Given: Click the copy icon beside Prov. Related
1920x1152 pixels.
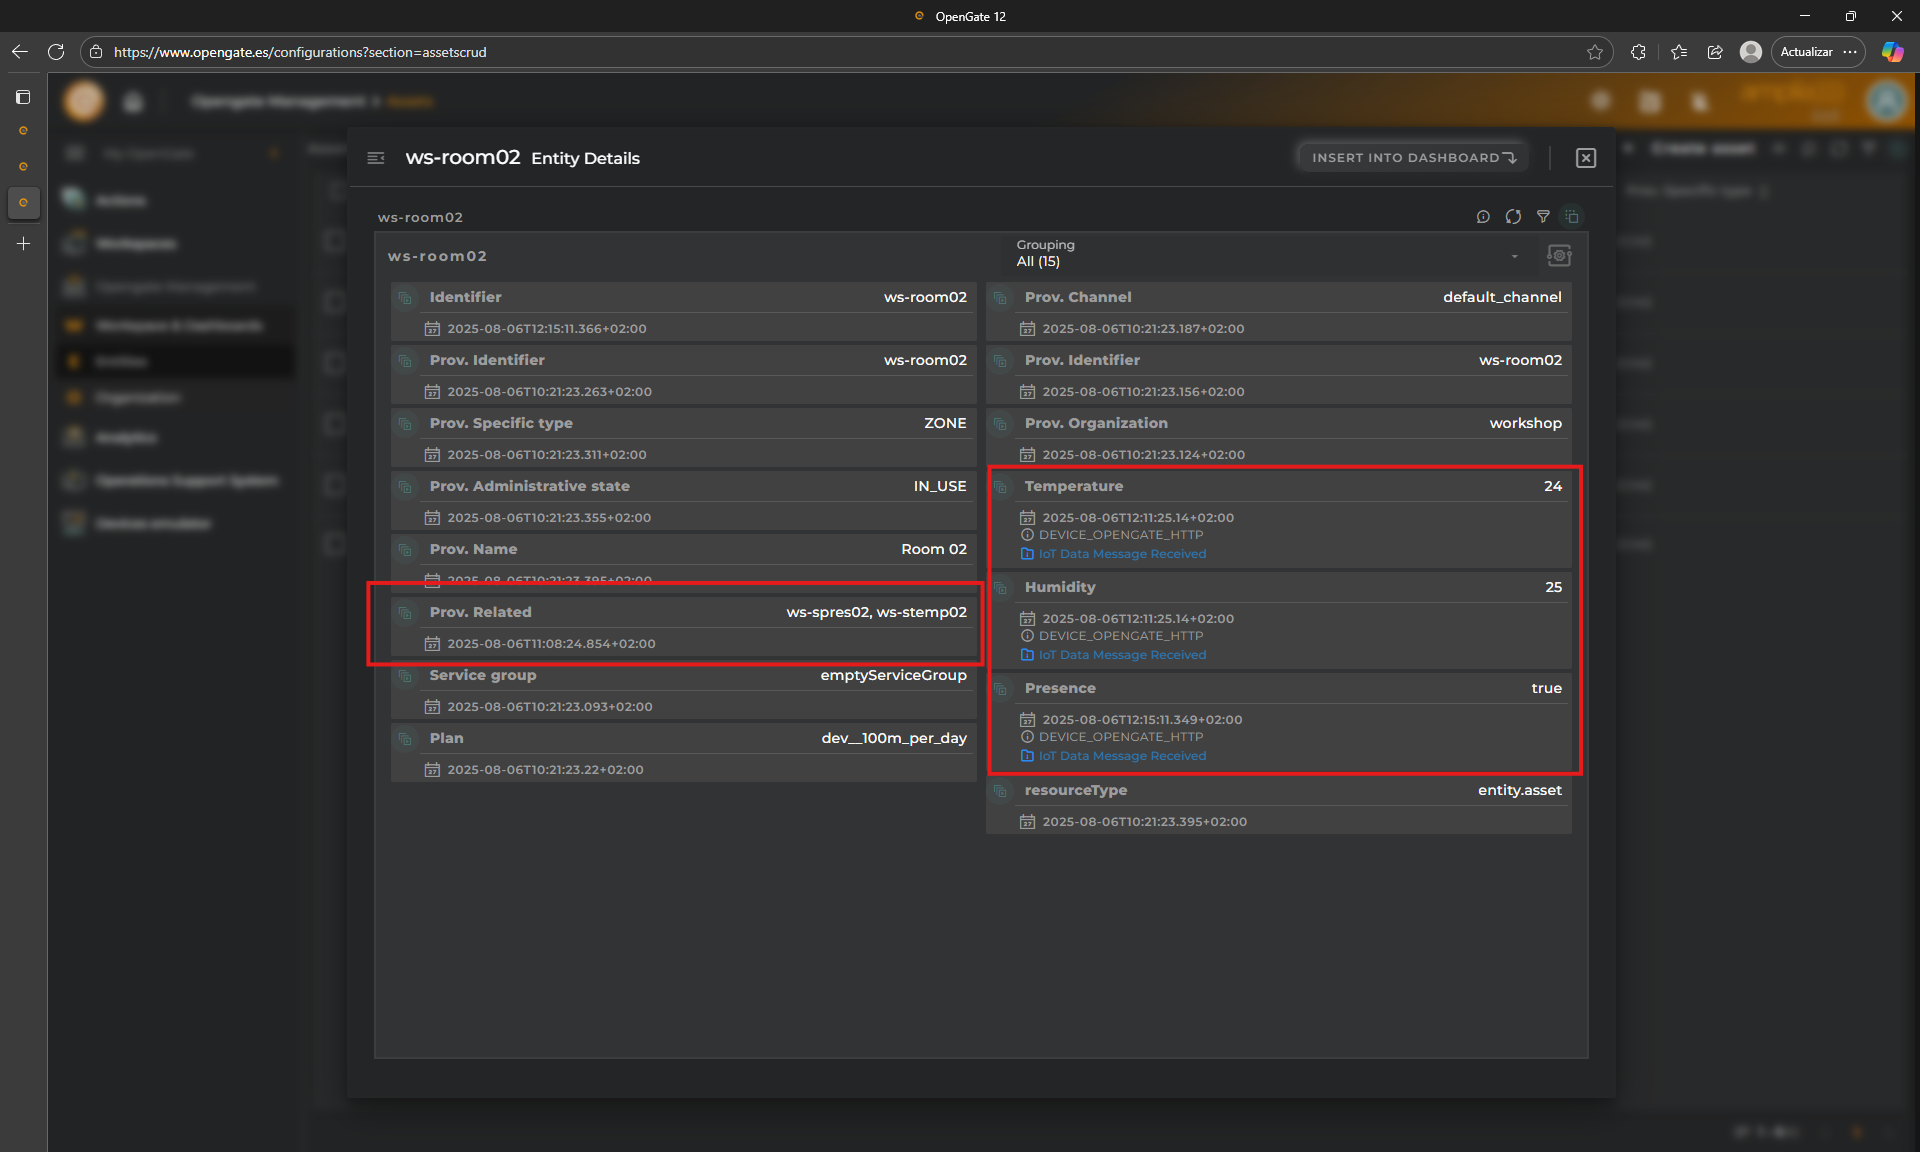Looking at the screenshot, I should (405, 613).
